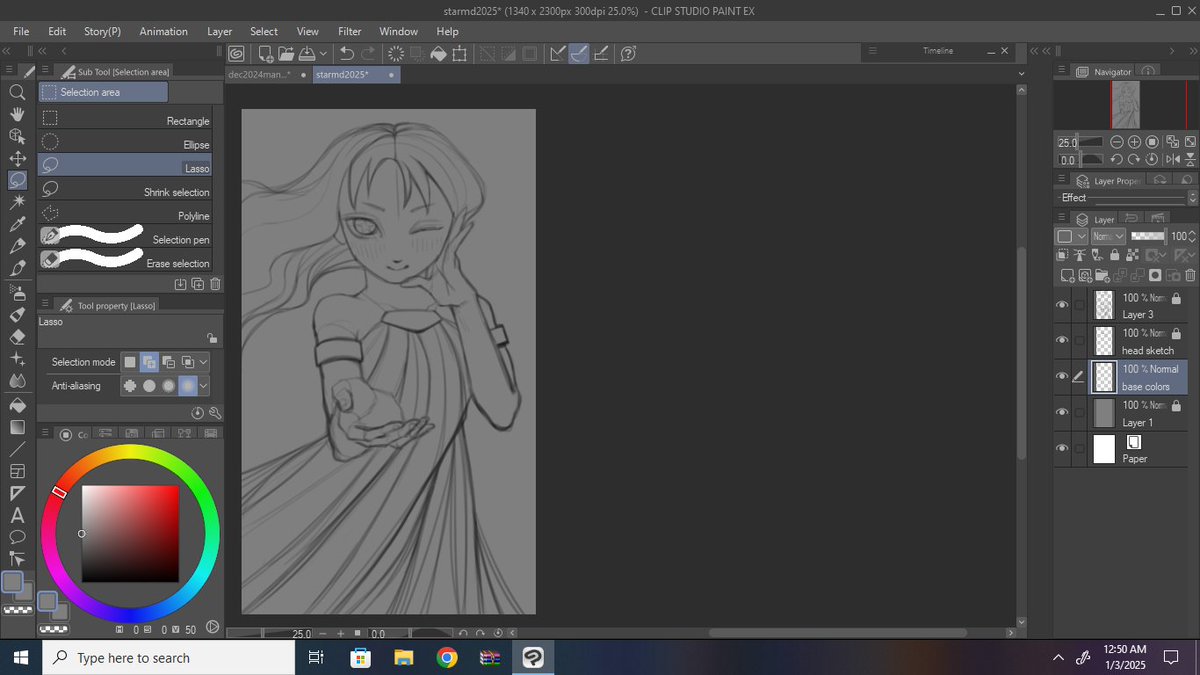The width and height of the screenshot is (1200, 675).
Task: Toggle visibility of the Paper layer
Action: [x=1062, y=448]
